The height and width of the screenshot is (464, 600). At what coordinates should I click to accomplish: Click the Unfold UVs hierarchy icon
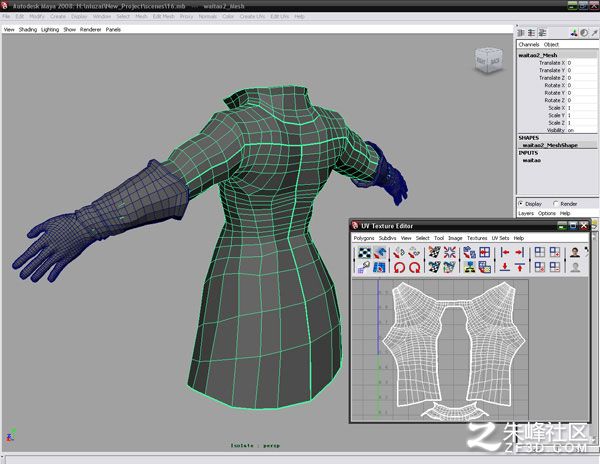point(469,267)
